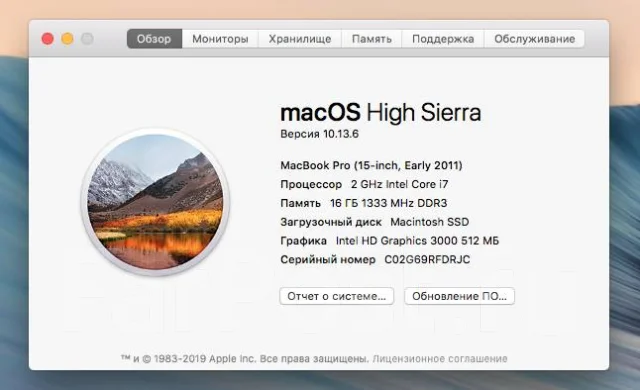Click the 16 ГБ 1333 MHz DDR3 value
The height and width of the screenshot is (390, 640).
[x=389, y=203]
